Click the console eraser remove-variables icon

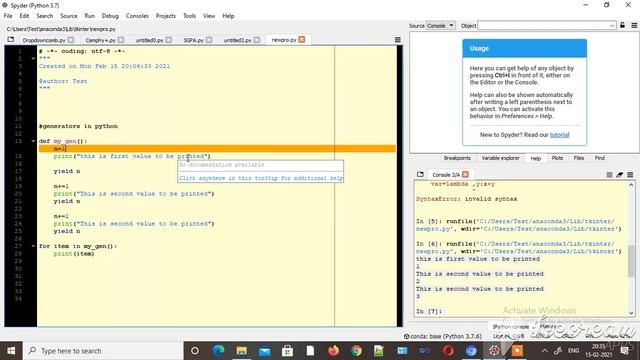tap(620, 175)
